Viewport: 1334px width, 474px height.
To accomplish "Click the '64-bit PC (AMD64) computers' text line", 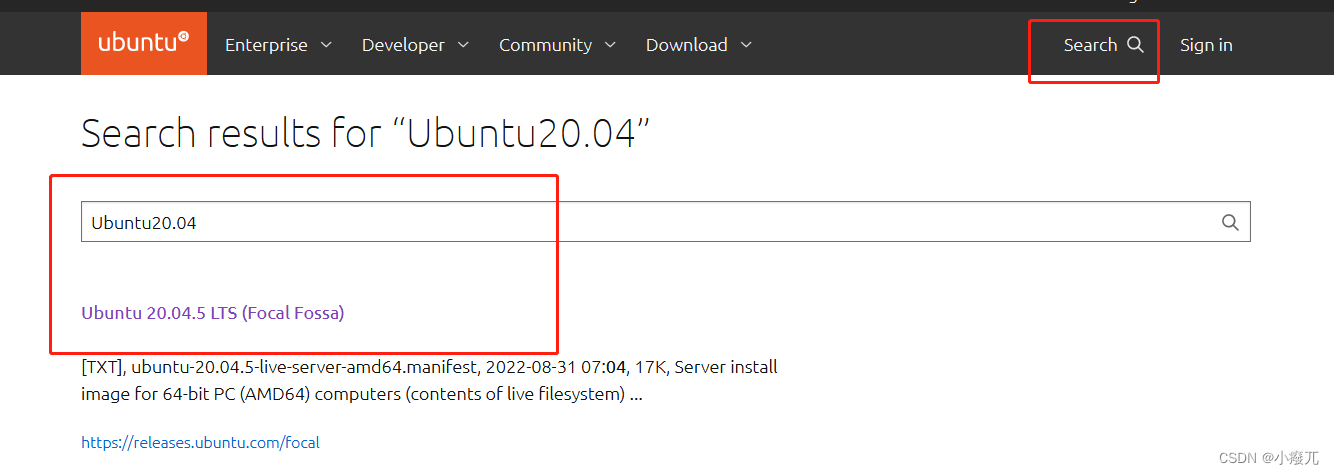I will (361, 394).
